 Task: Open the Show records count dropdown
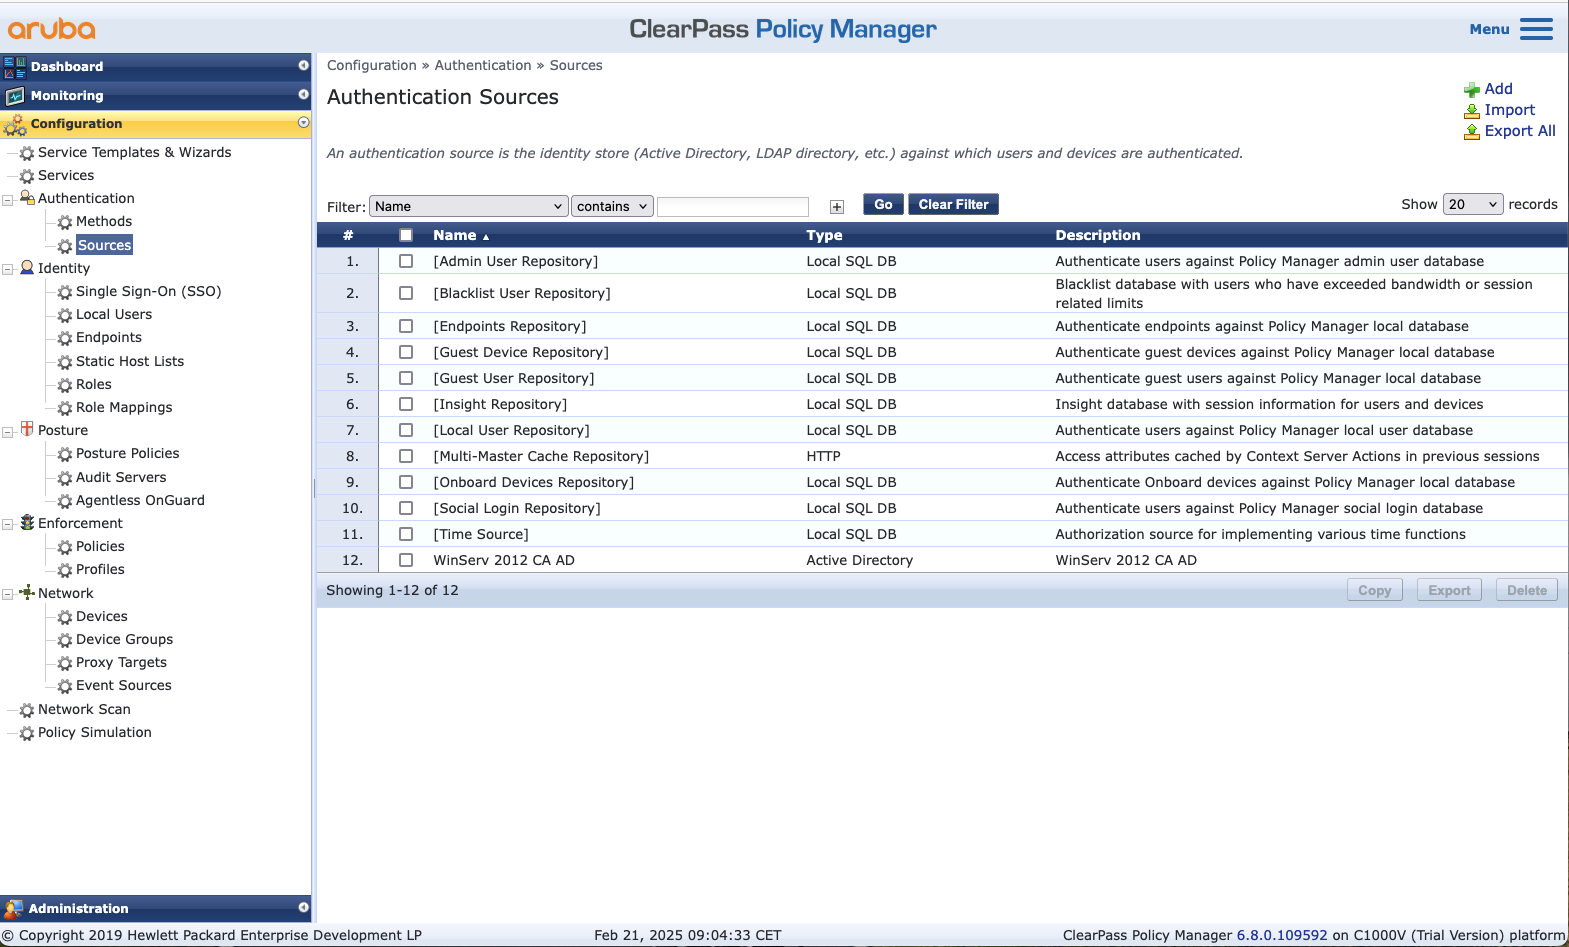[1473, 204]
